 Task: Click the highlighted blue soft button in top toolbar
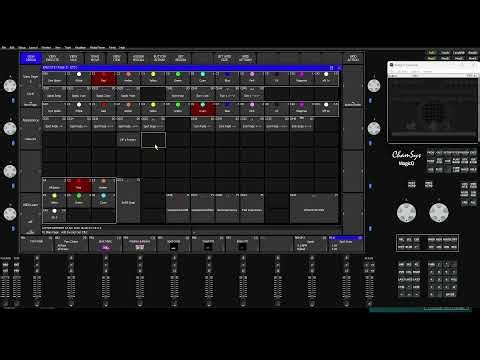pos(31,58)
